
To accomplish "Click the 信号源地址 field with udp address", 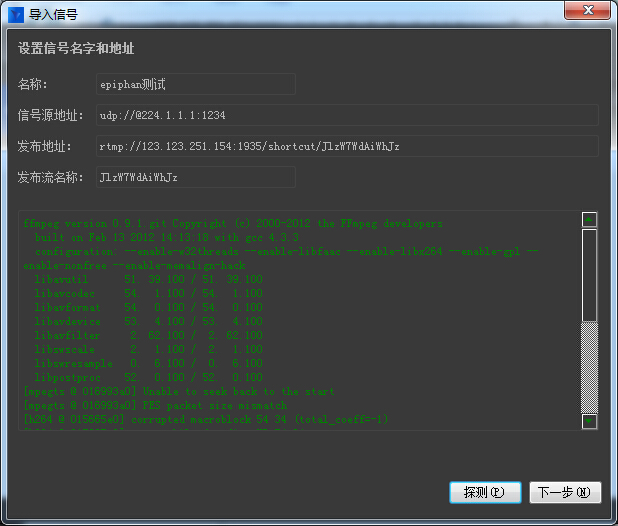I will [346, 116].
